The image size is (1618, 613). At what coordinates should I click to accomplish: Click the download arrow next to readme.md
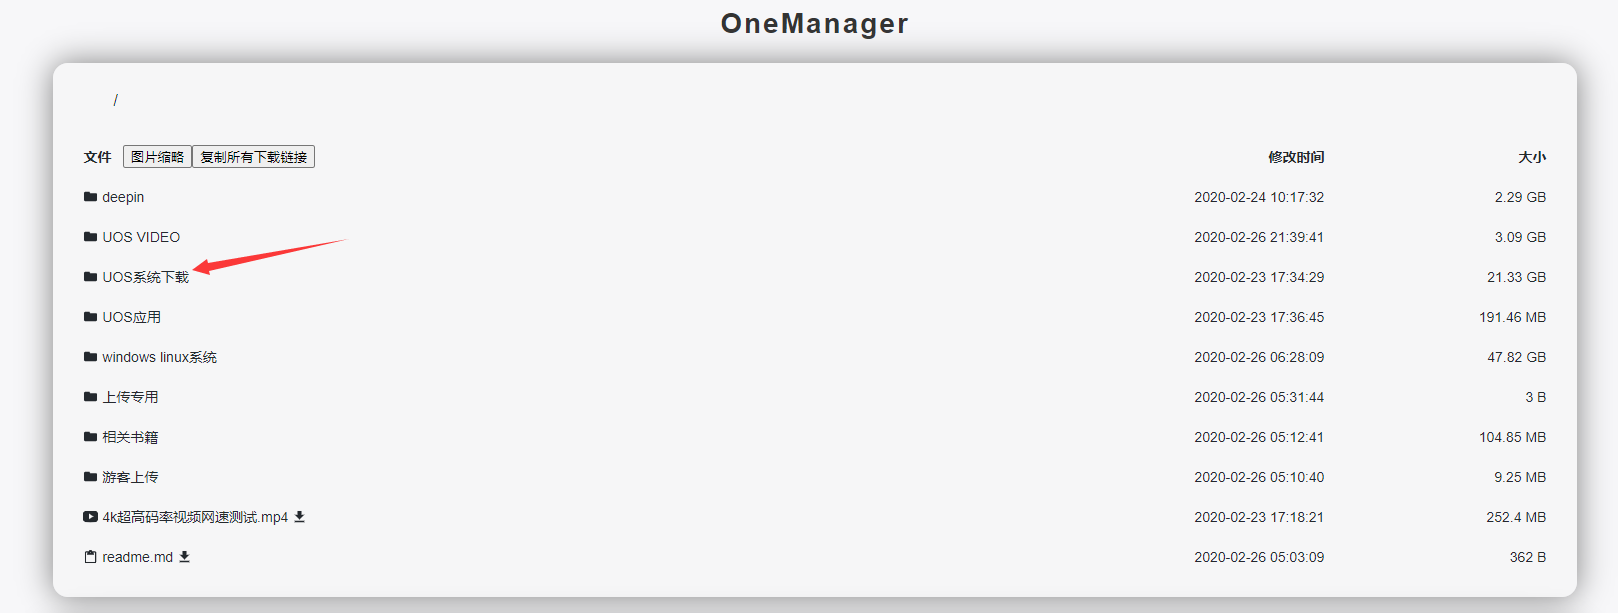click(184, 557)
